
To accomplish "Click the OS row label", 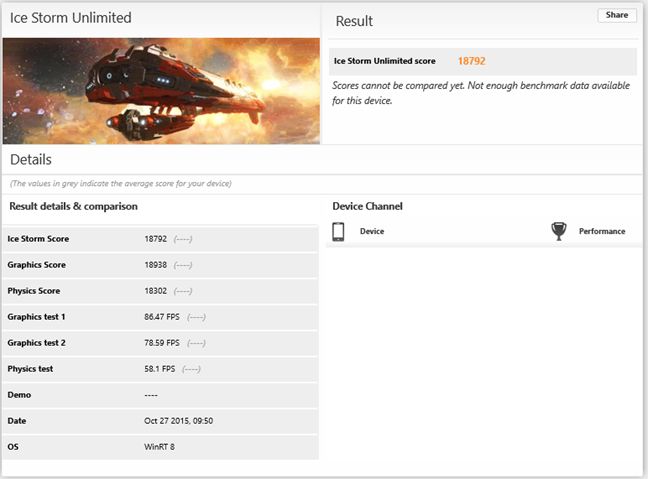I will tap(13, 447).
